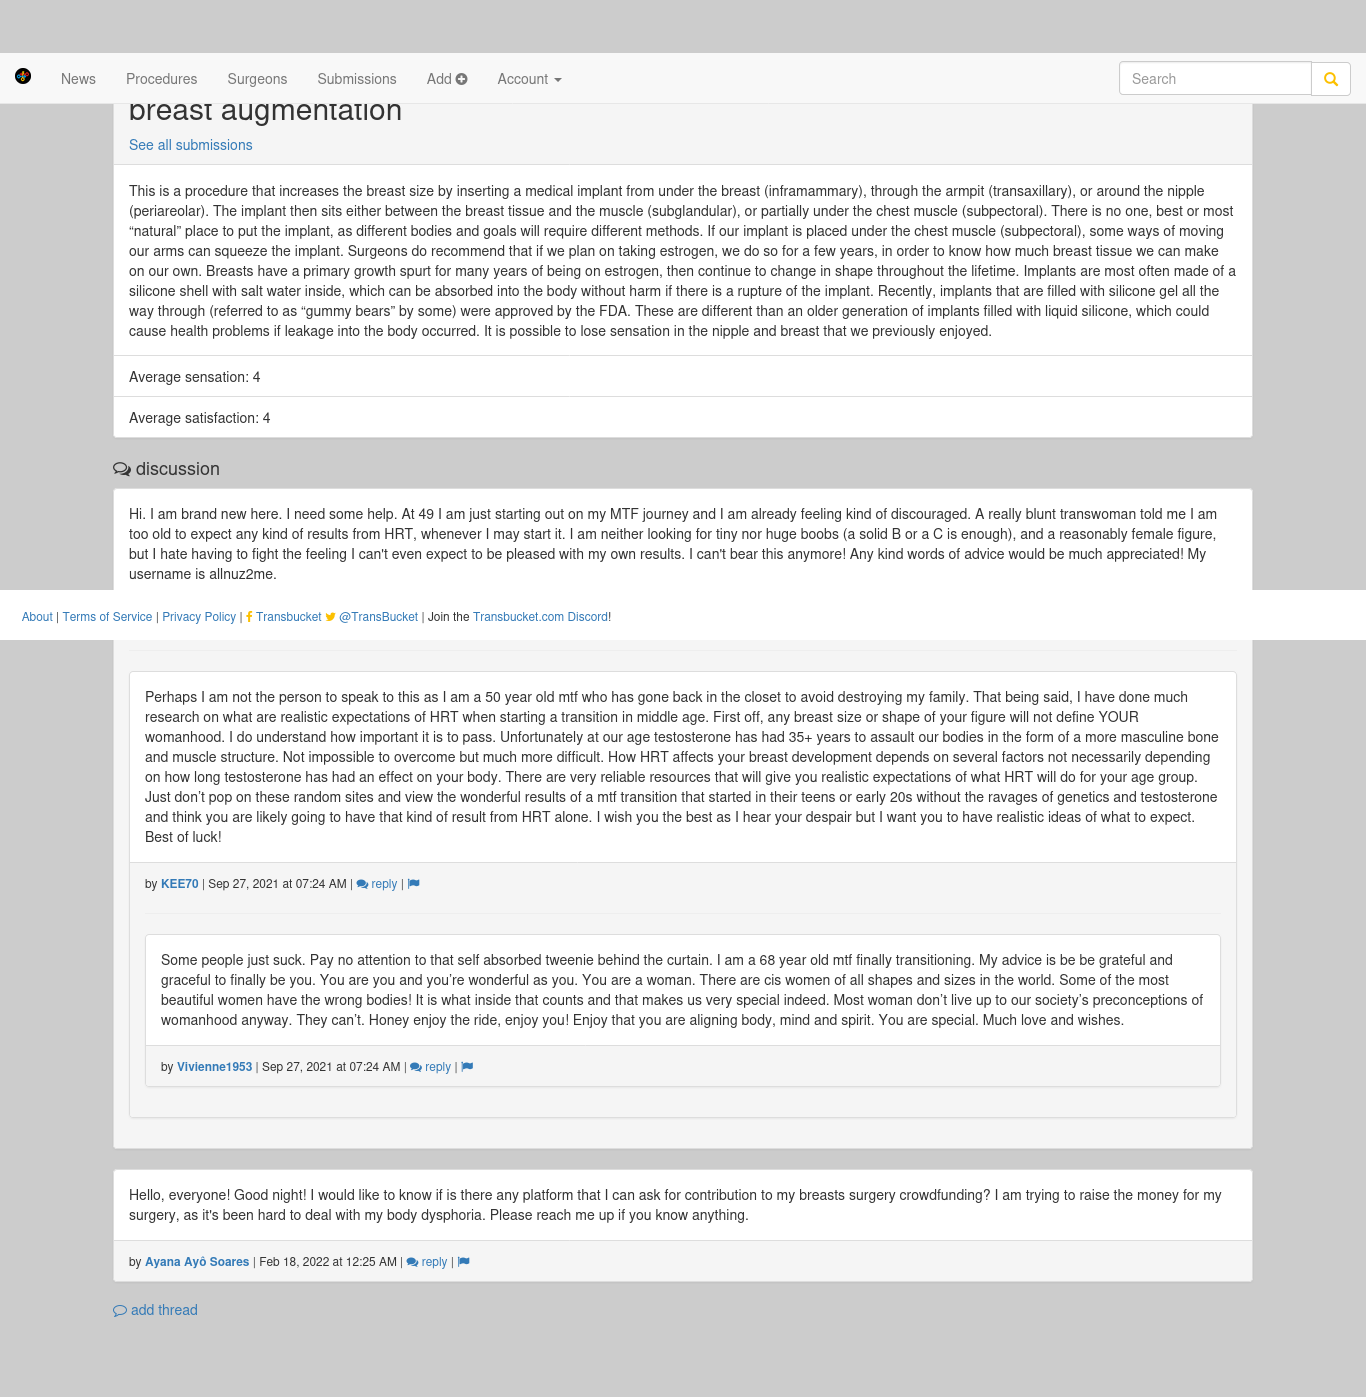Open the Transbucket.com Discord link
1366x1397 pixels.
(540, 617)
